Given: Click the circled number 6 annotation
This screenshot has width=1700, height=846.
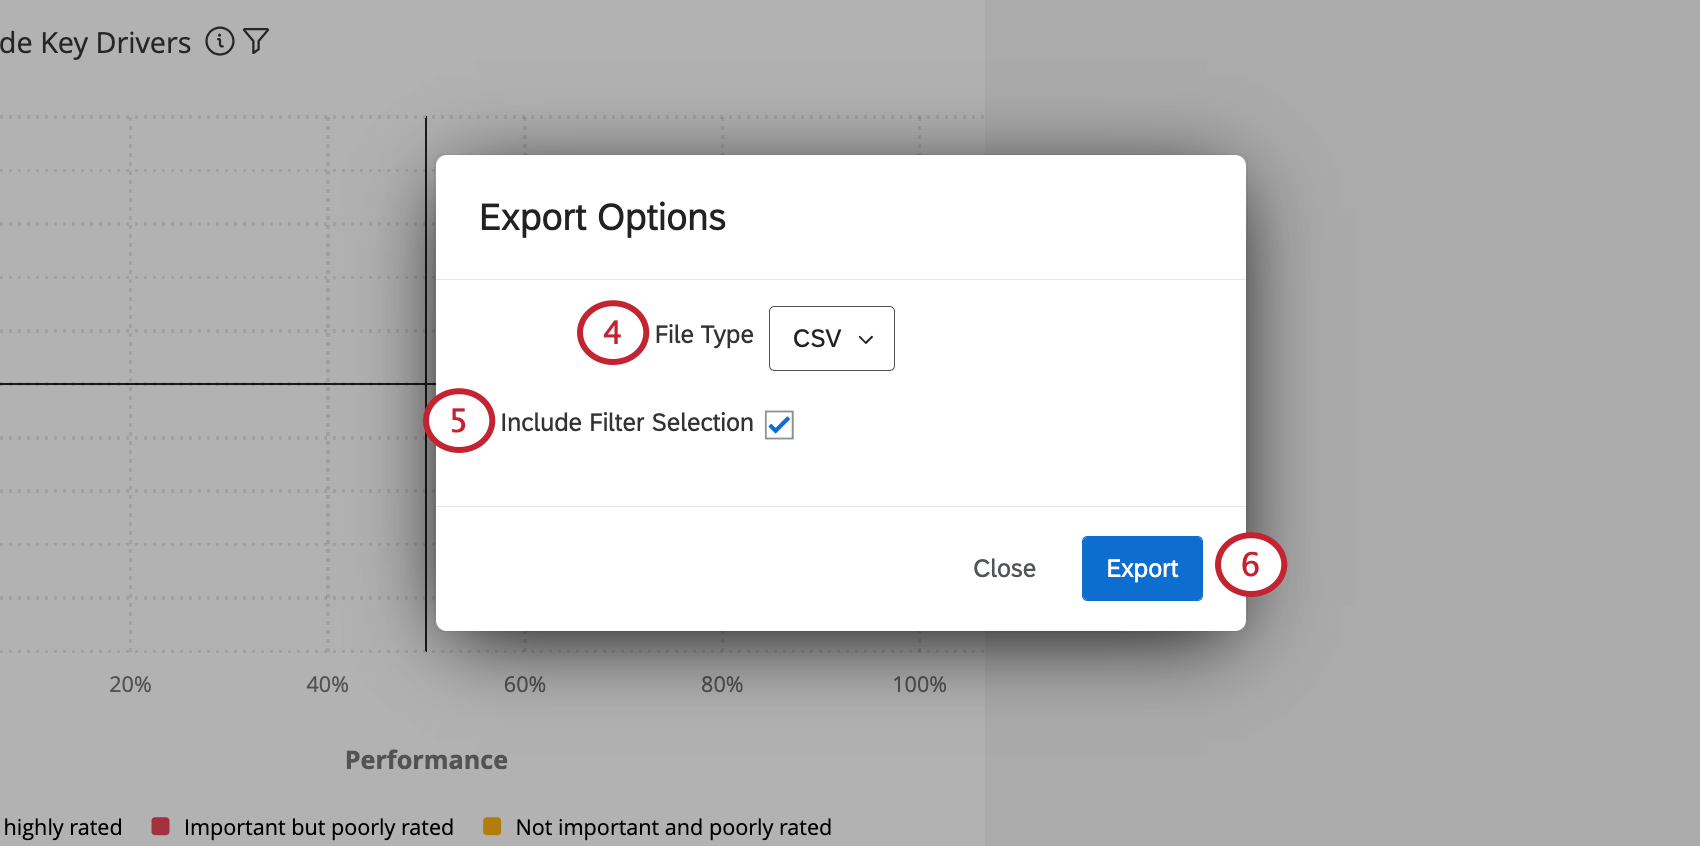Looking at the screenshot, I should click(1251, 566).
